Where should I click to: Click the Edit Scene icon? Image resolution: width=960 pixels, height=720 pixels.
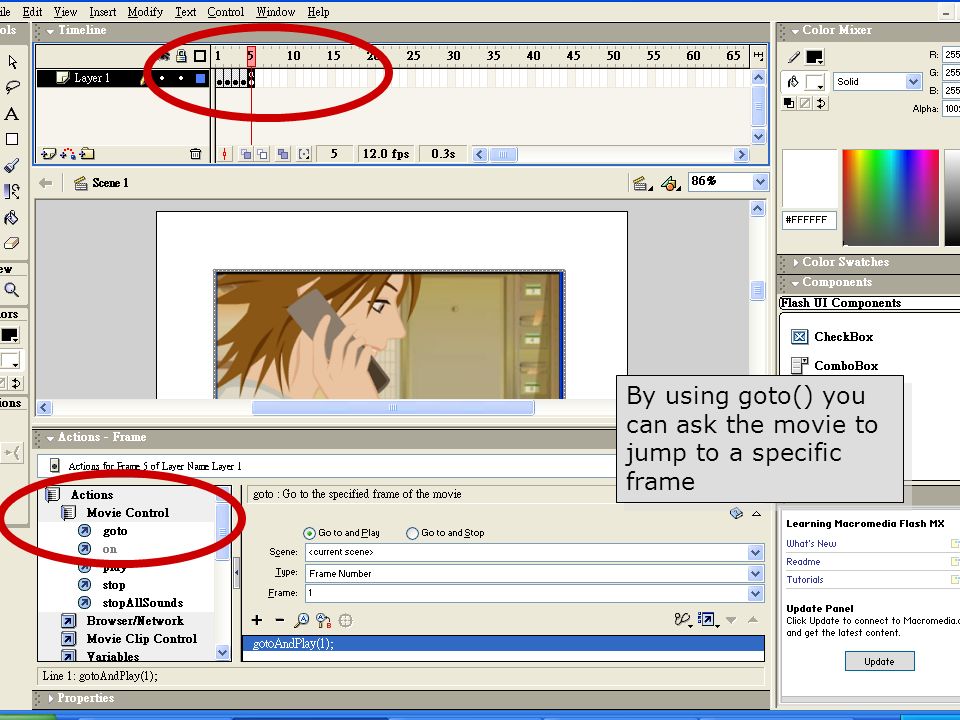click(640, 183)
